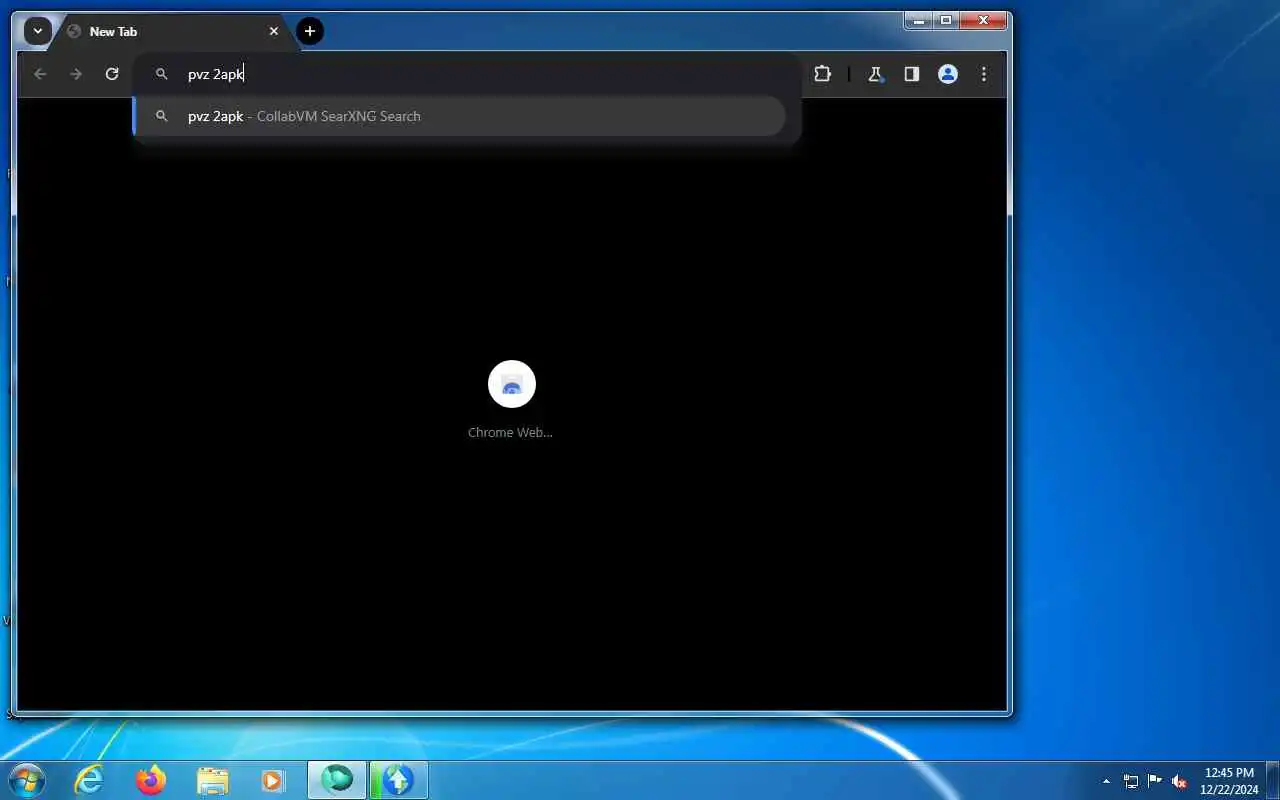Open Windows Media Player from taskbar
The height and width of the screenshot is (800, 1280).
pyautogui.click(x=273, y=780)
